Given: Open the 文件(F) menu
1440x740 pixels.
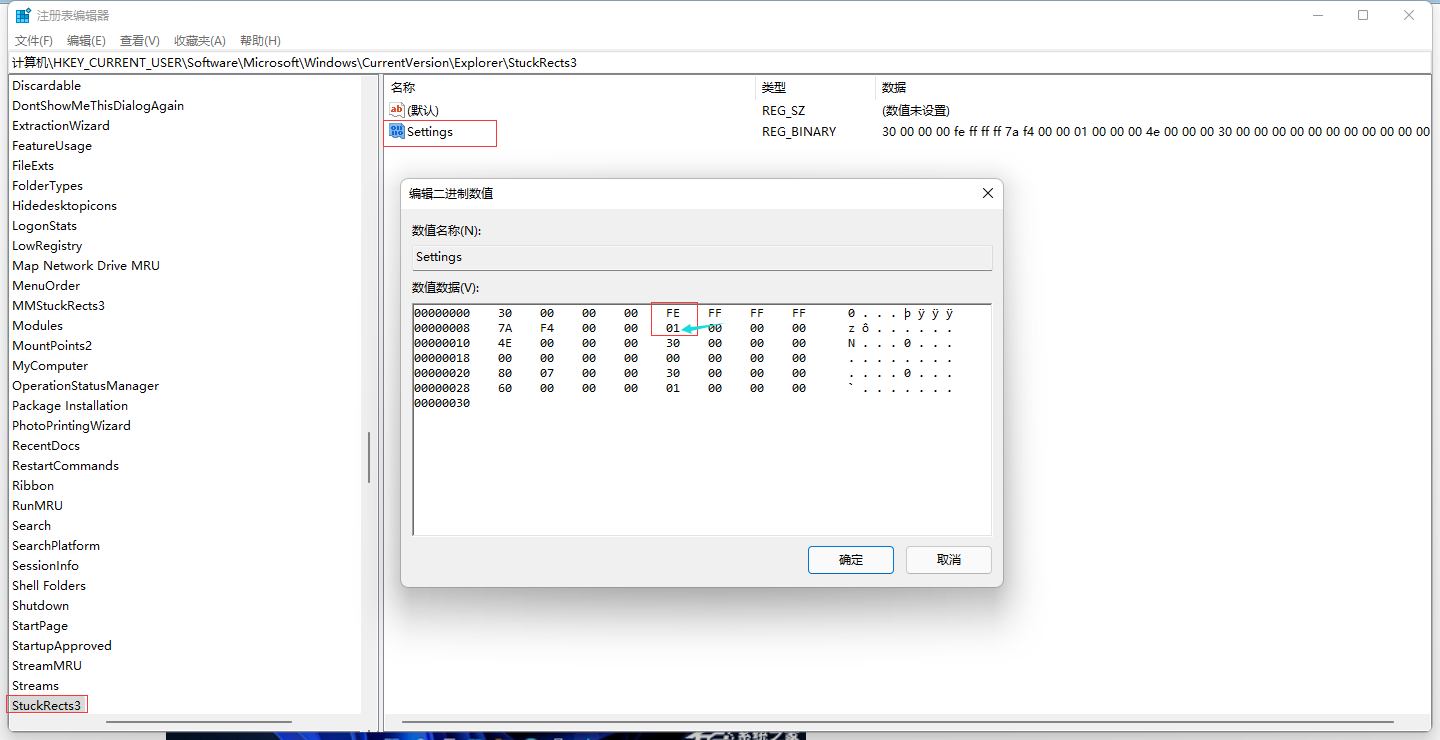Looking at the screenshot, I should (x=33, y=40).
